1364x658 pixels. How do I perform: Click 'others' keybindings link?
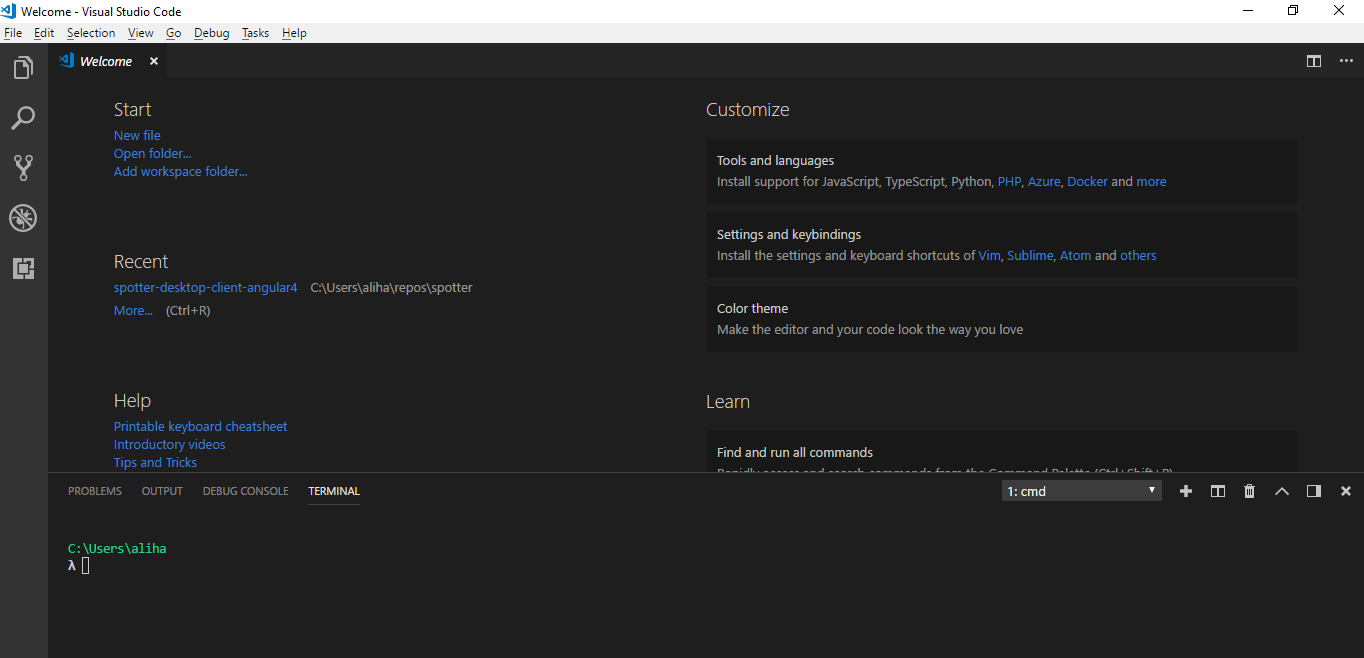tap(1138, 255)
